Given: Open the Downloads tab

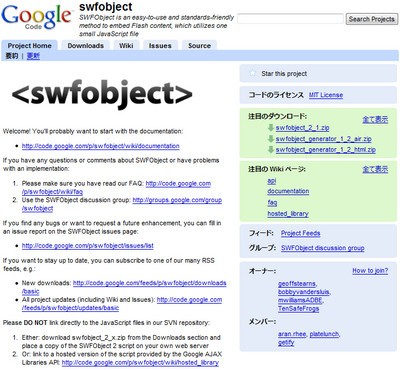Looking at the screenshot, I should click(x=85, y=46).
